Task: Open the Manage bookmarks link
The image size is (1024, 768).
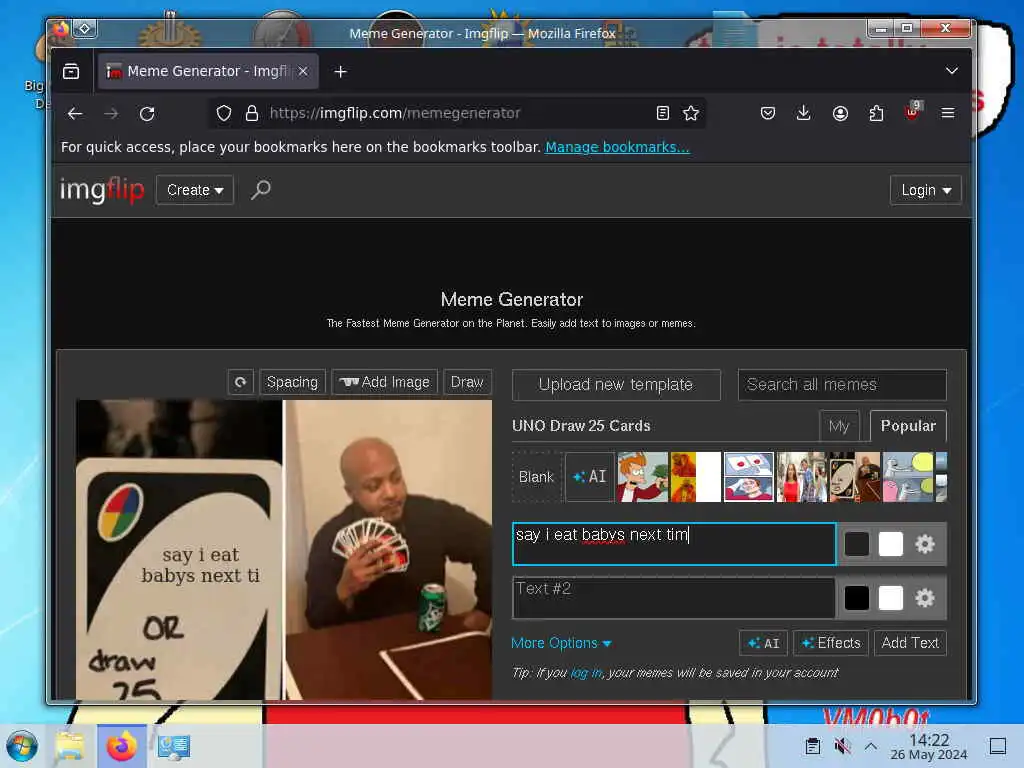Action: 617,147
